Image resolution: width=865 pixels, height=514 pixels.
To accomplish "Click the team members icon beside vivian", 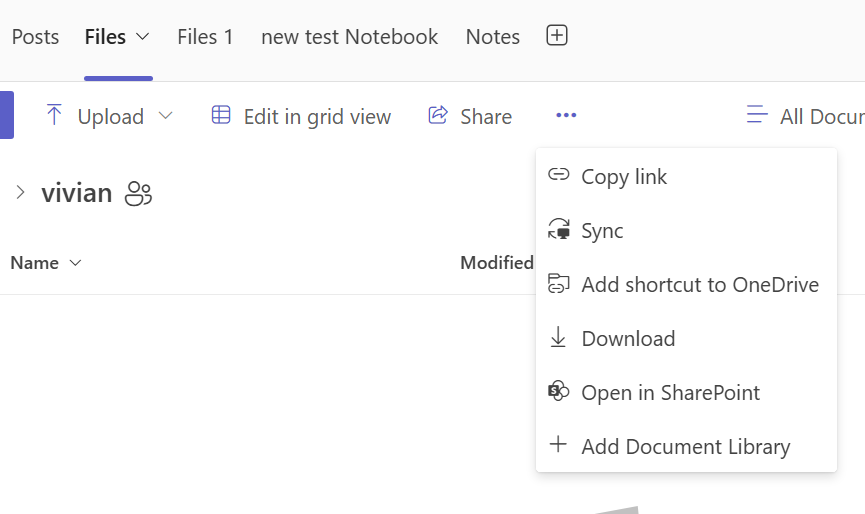I will pyautogui.click(x=138, y=193).
